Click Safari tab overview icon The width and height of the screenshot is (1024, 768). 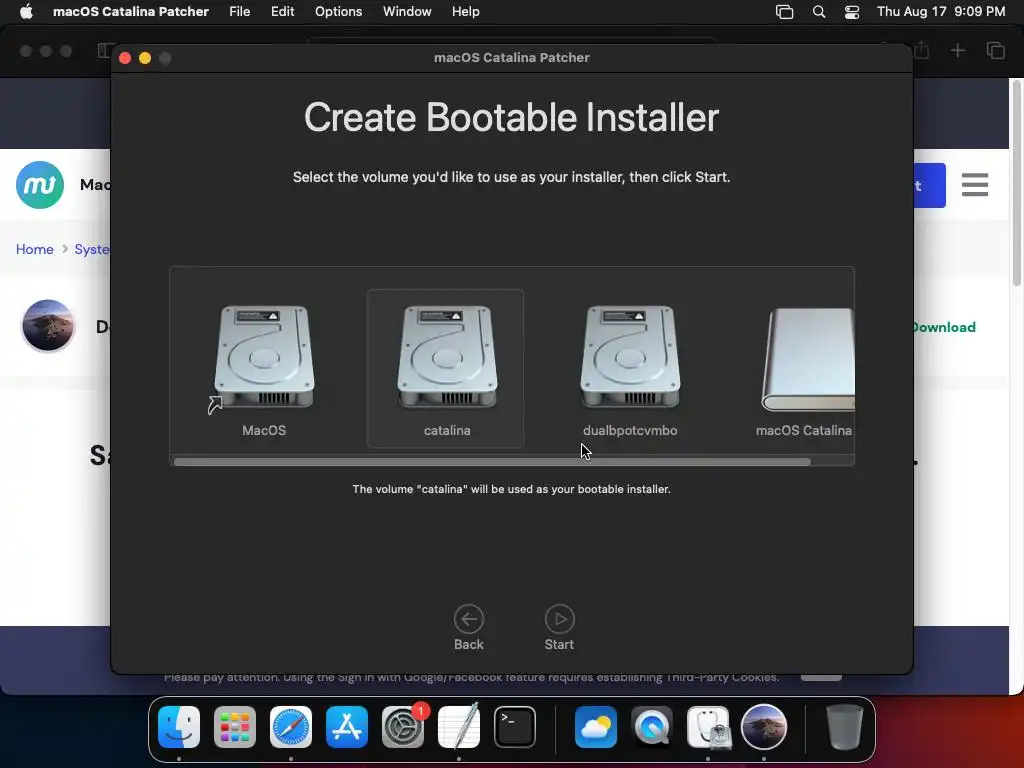click(995, 50)
